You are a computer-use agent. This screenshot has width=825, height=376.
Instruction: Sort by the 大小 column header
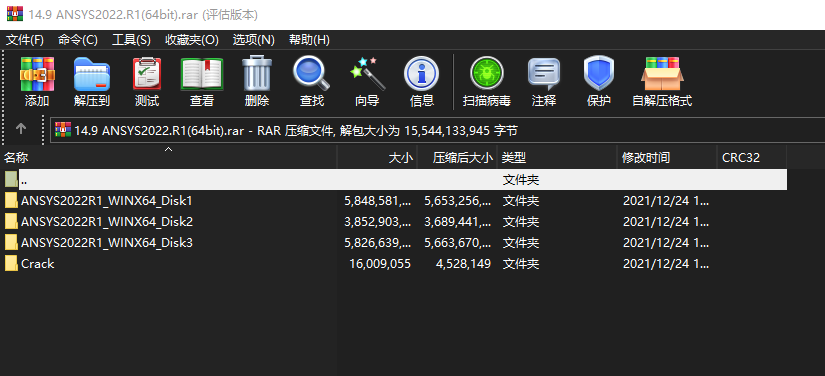click(377, 157)
